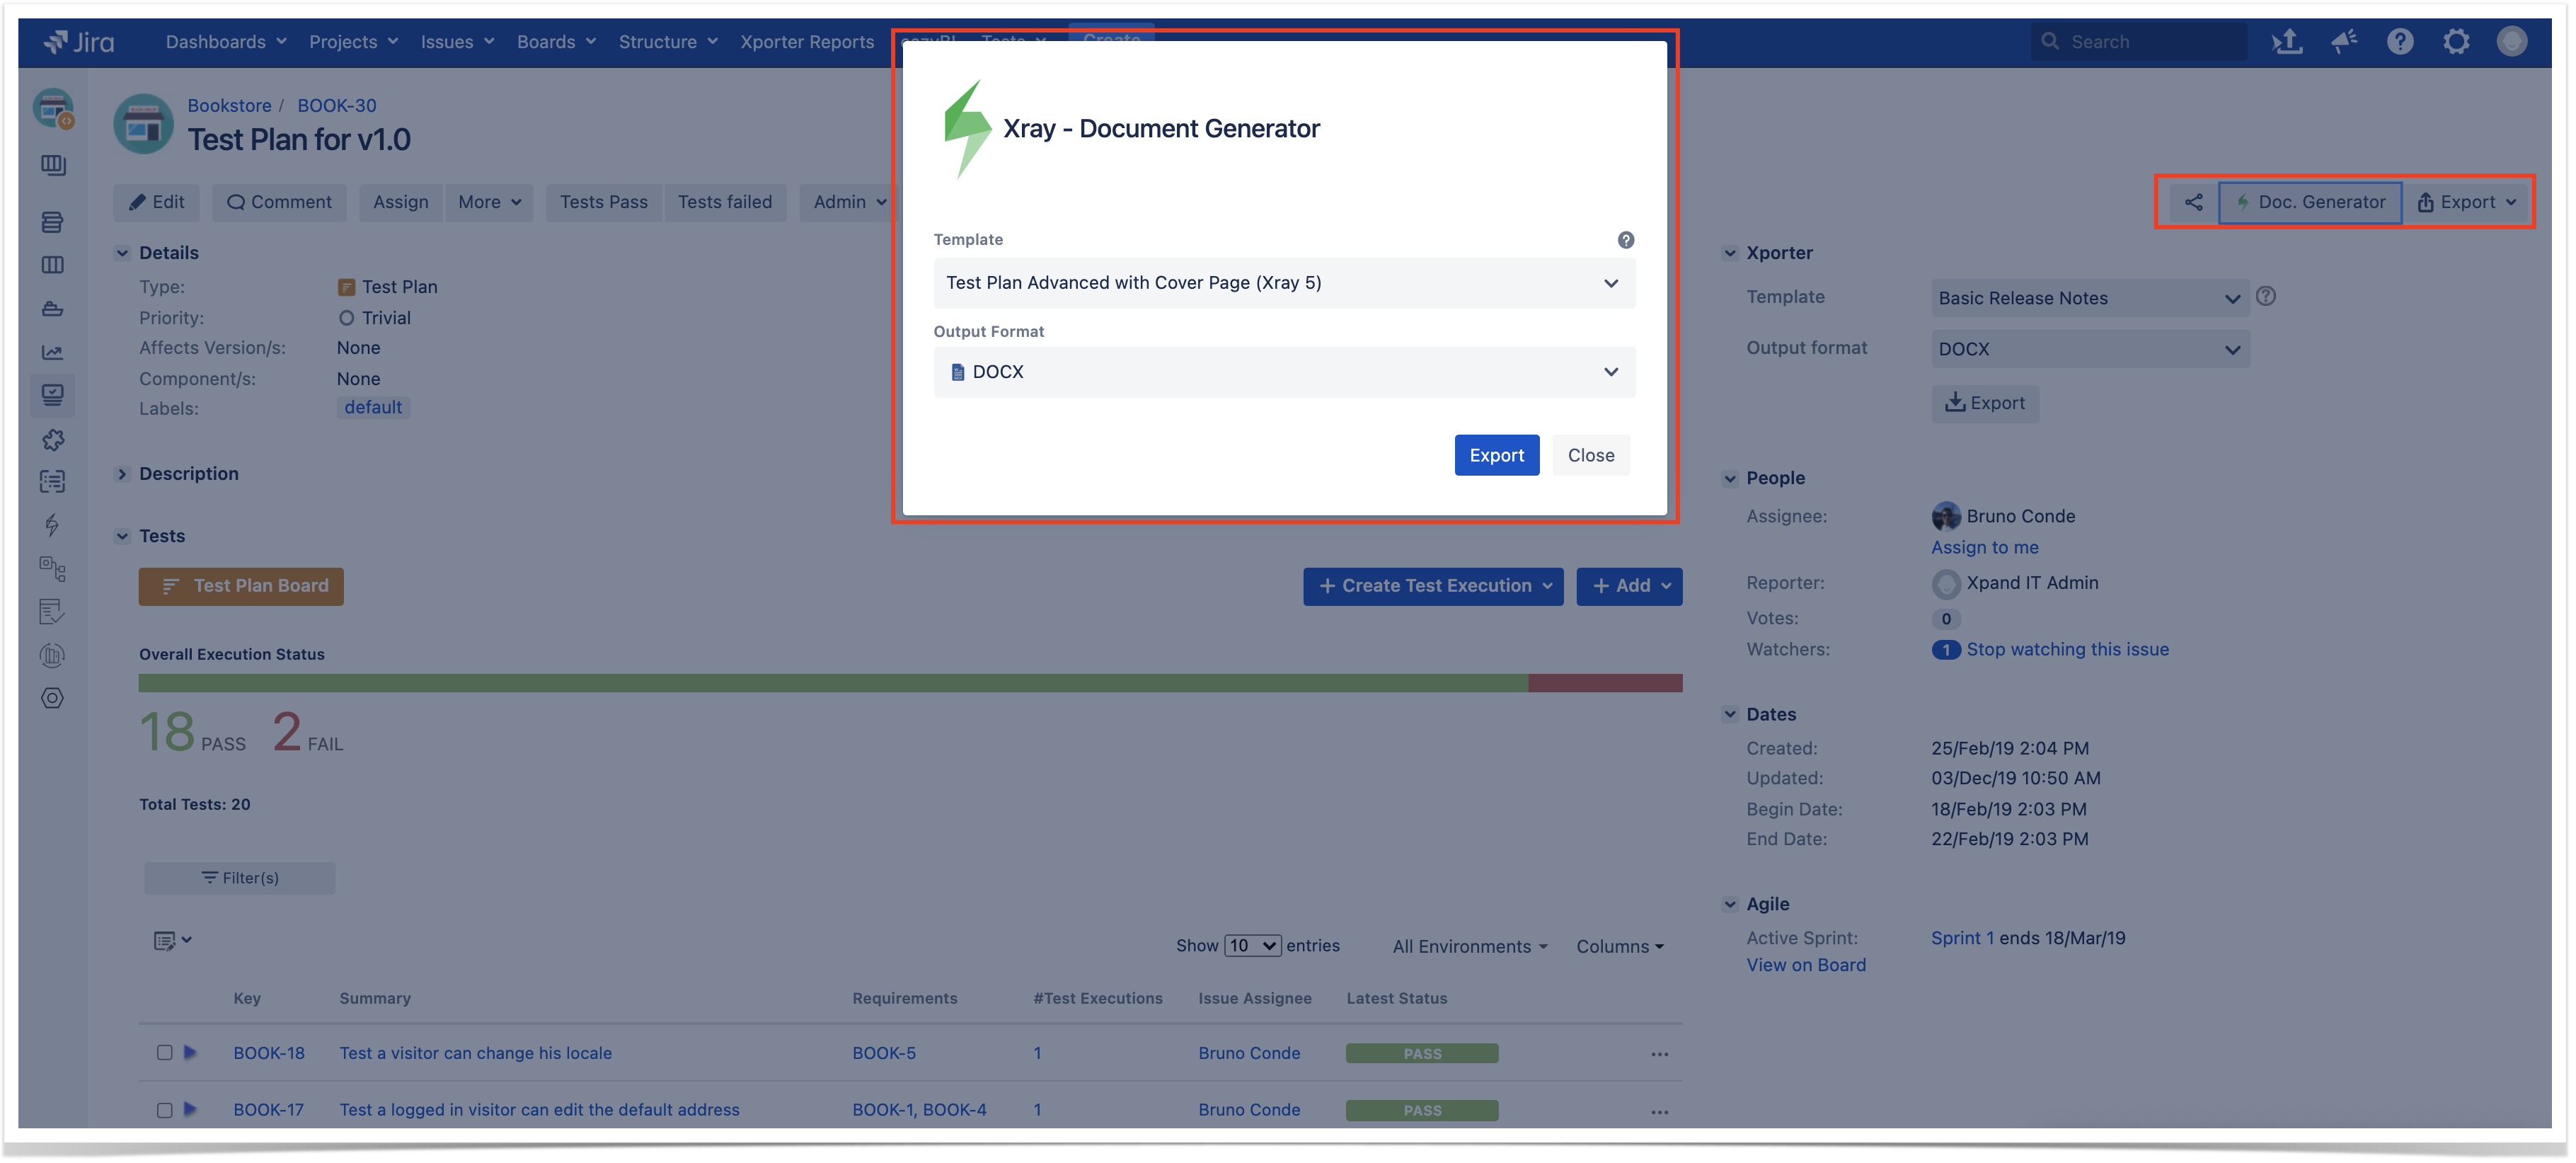This screenshot has width=2576, height=1163.
Task: Open the Bookstore project avatar in sidebar
Action: [53, 108]
